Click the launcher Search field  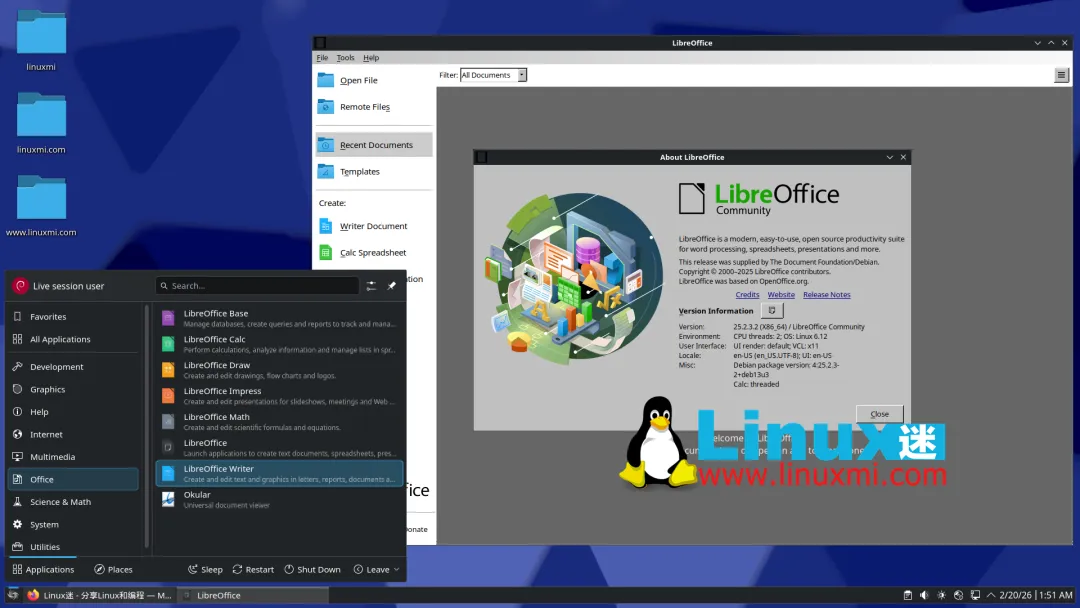(x=258, y=286)
